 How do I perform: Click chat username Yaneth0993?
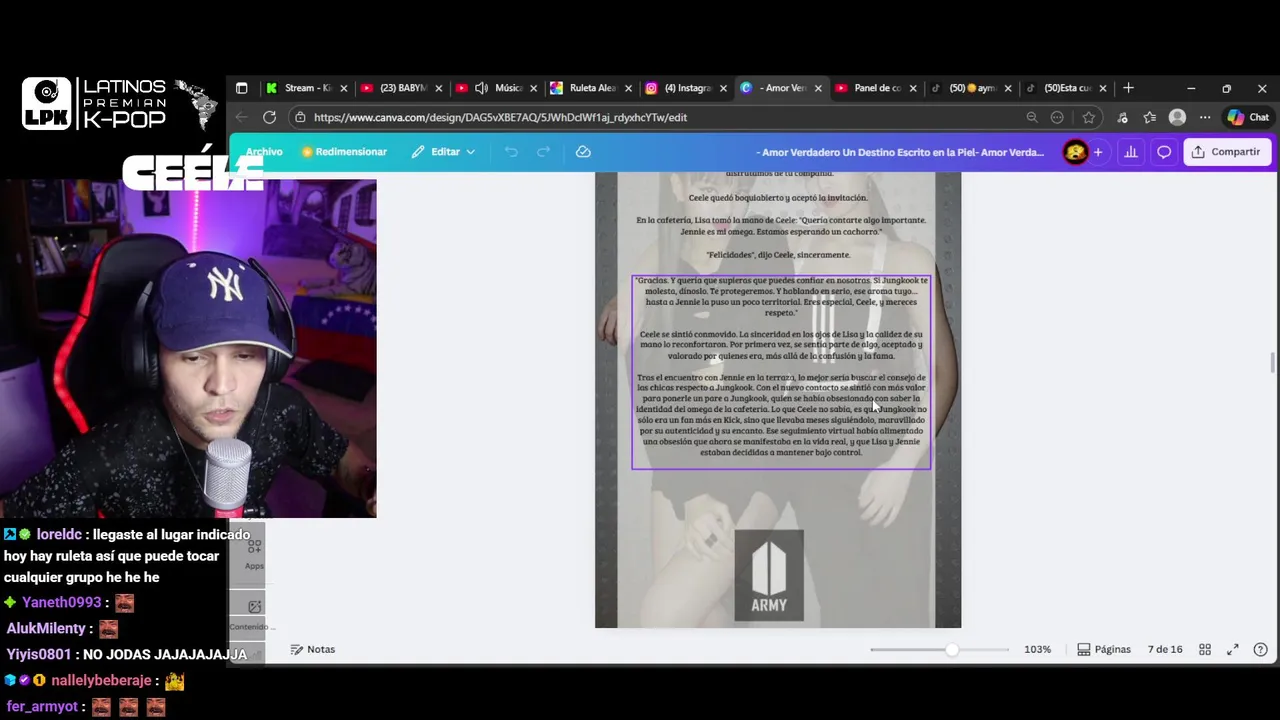pos(62,602)
